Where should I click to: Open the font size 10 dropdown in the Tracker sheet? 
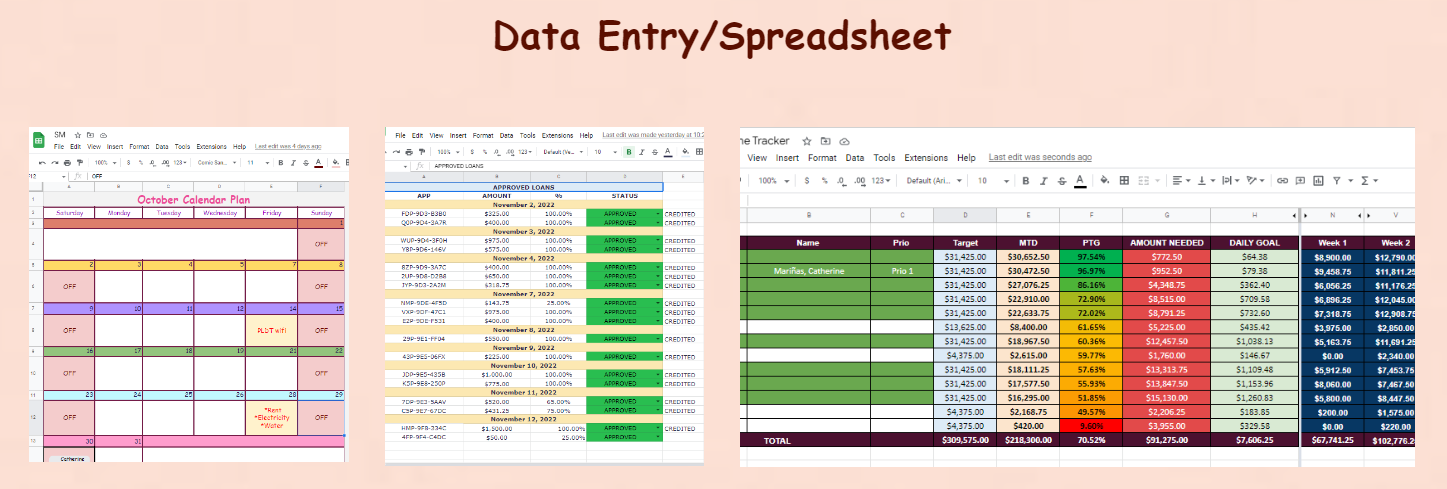pos(992,180)
